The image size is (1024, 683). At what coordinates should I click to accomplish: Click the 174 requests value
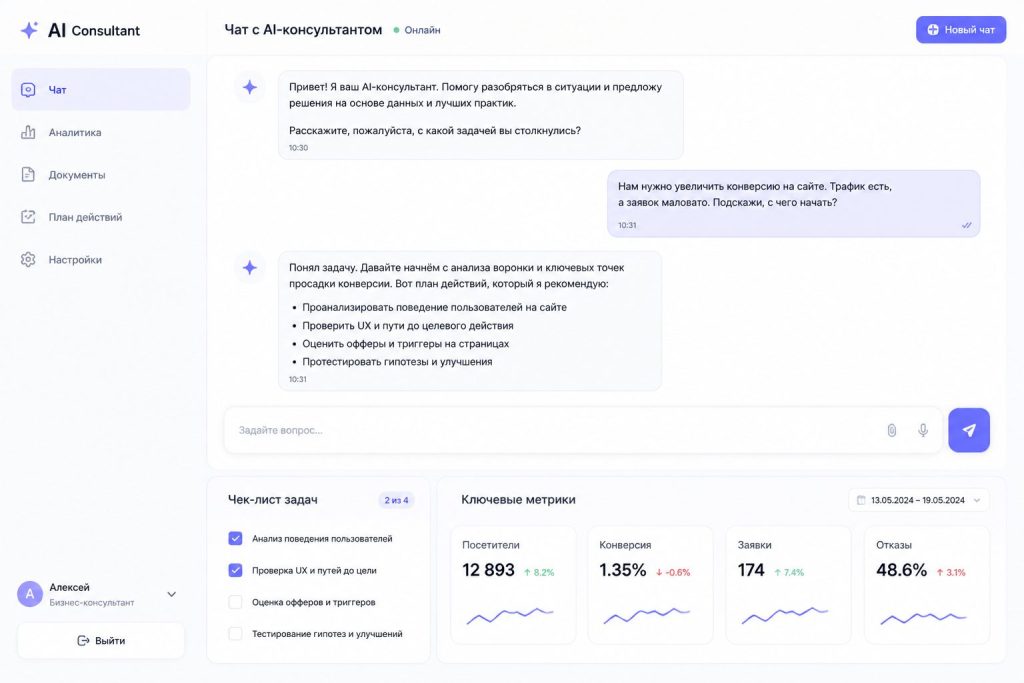tap(751, 570)
